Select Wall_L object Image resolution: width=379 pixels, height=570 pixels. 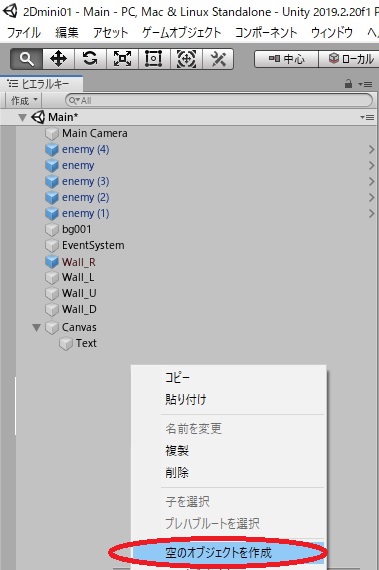78,277
